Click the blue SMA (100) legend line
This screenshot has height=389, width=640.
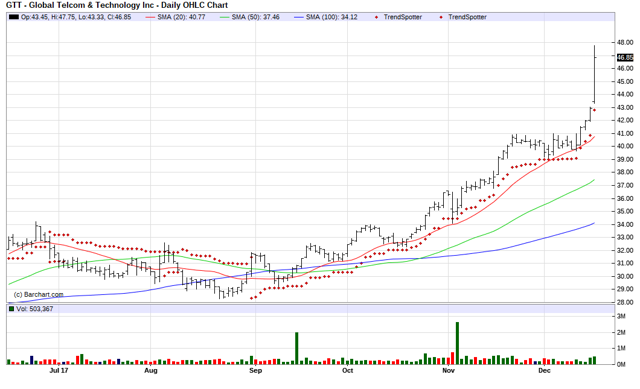click(299, 17)
